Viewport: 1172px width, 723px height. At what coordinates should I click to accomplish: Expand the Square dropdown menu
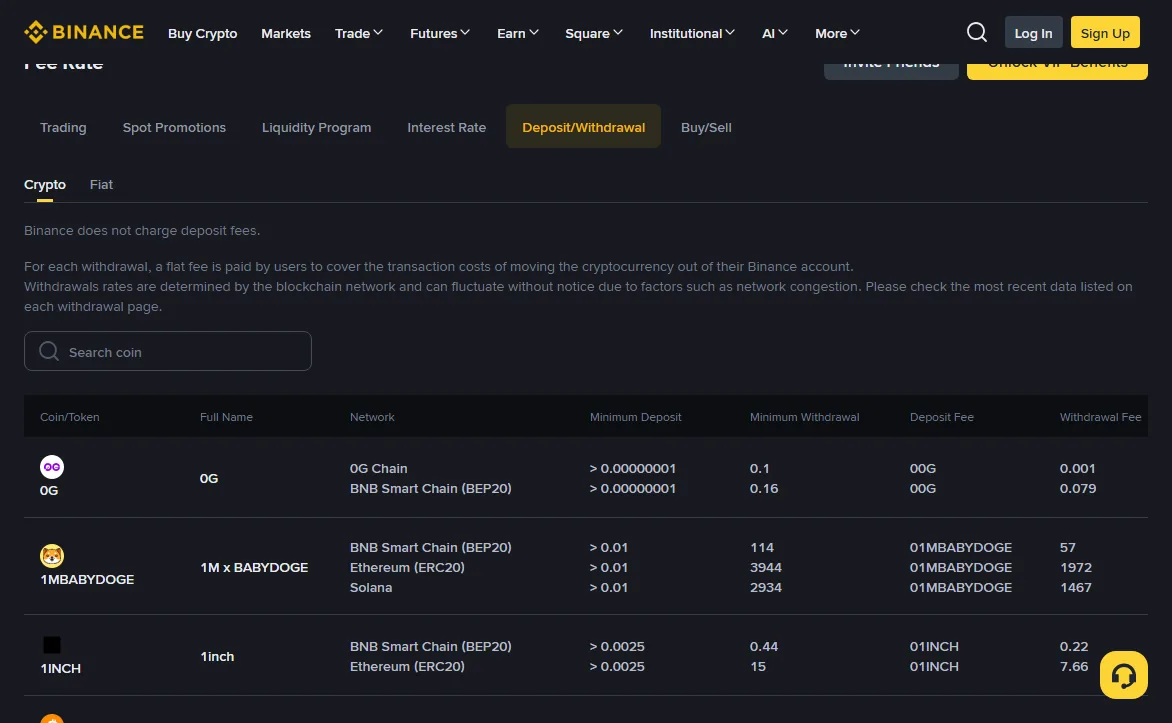coord(593,33)
